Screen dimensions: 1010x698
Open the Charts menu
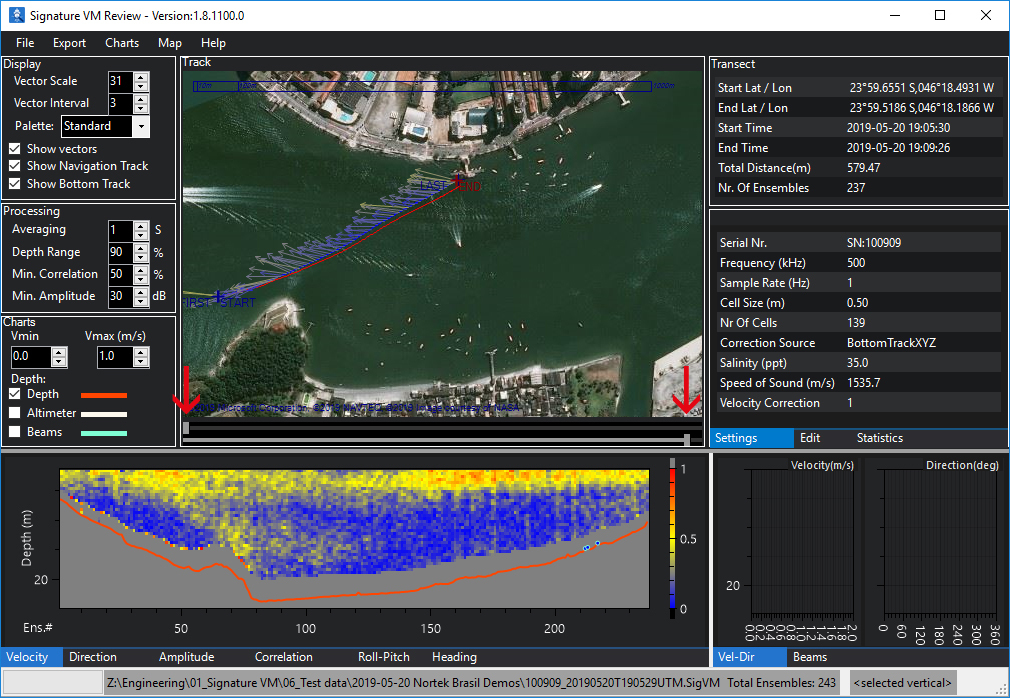tap(122, 43)
